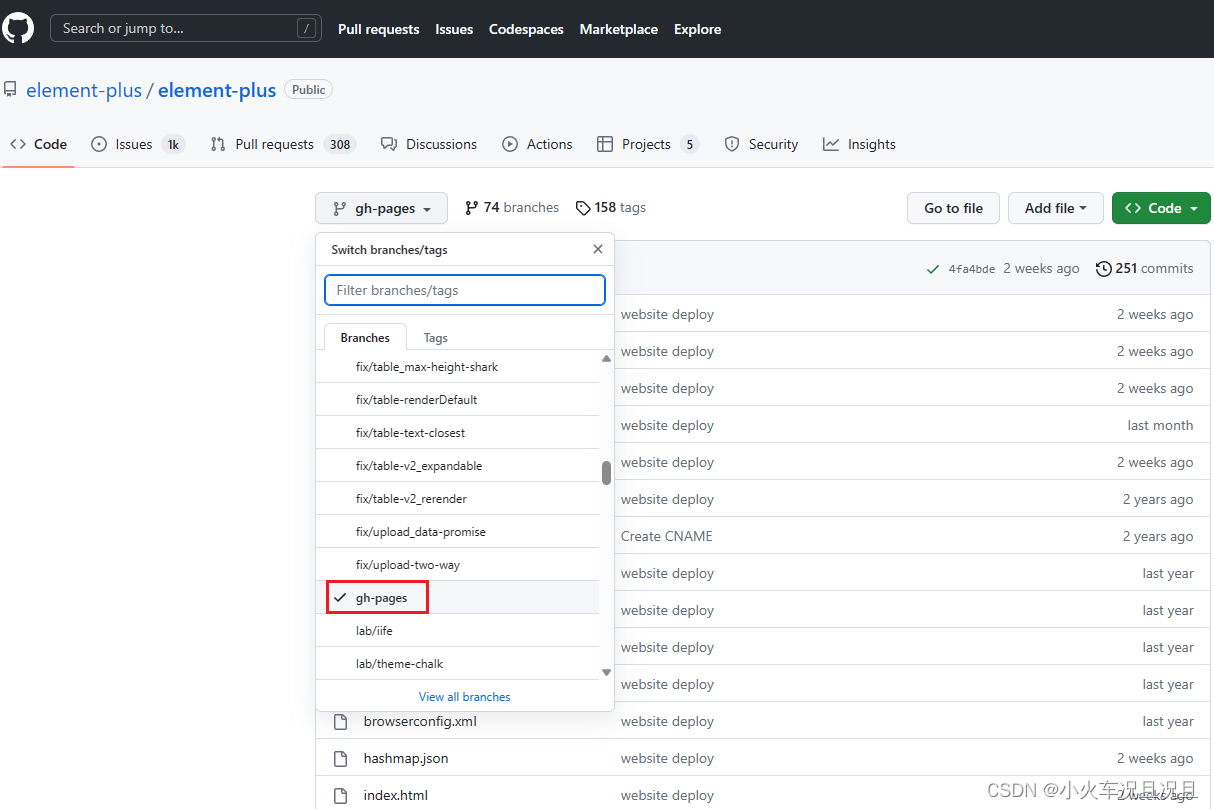The image size is (1214, 809).
Task: Open the Code repository tab
Action: (x=39, y=144)
